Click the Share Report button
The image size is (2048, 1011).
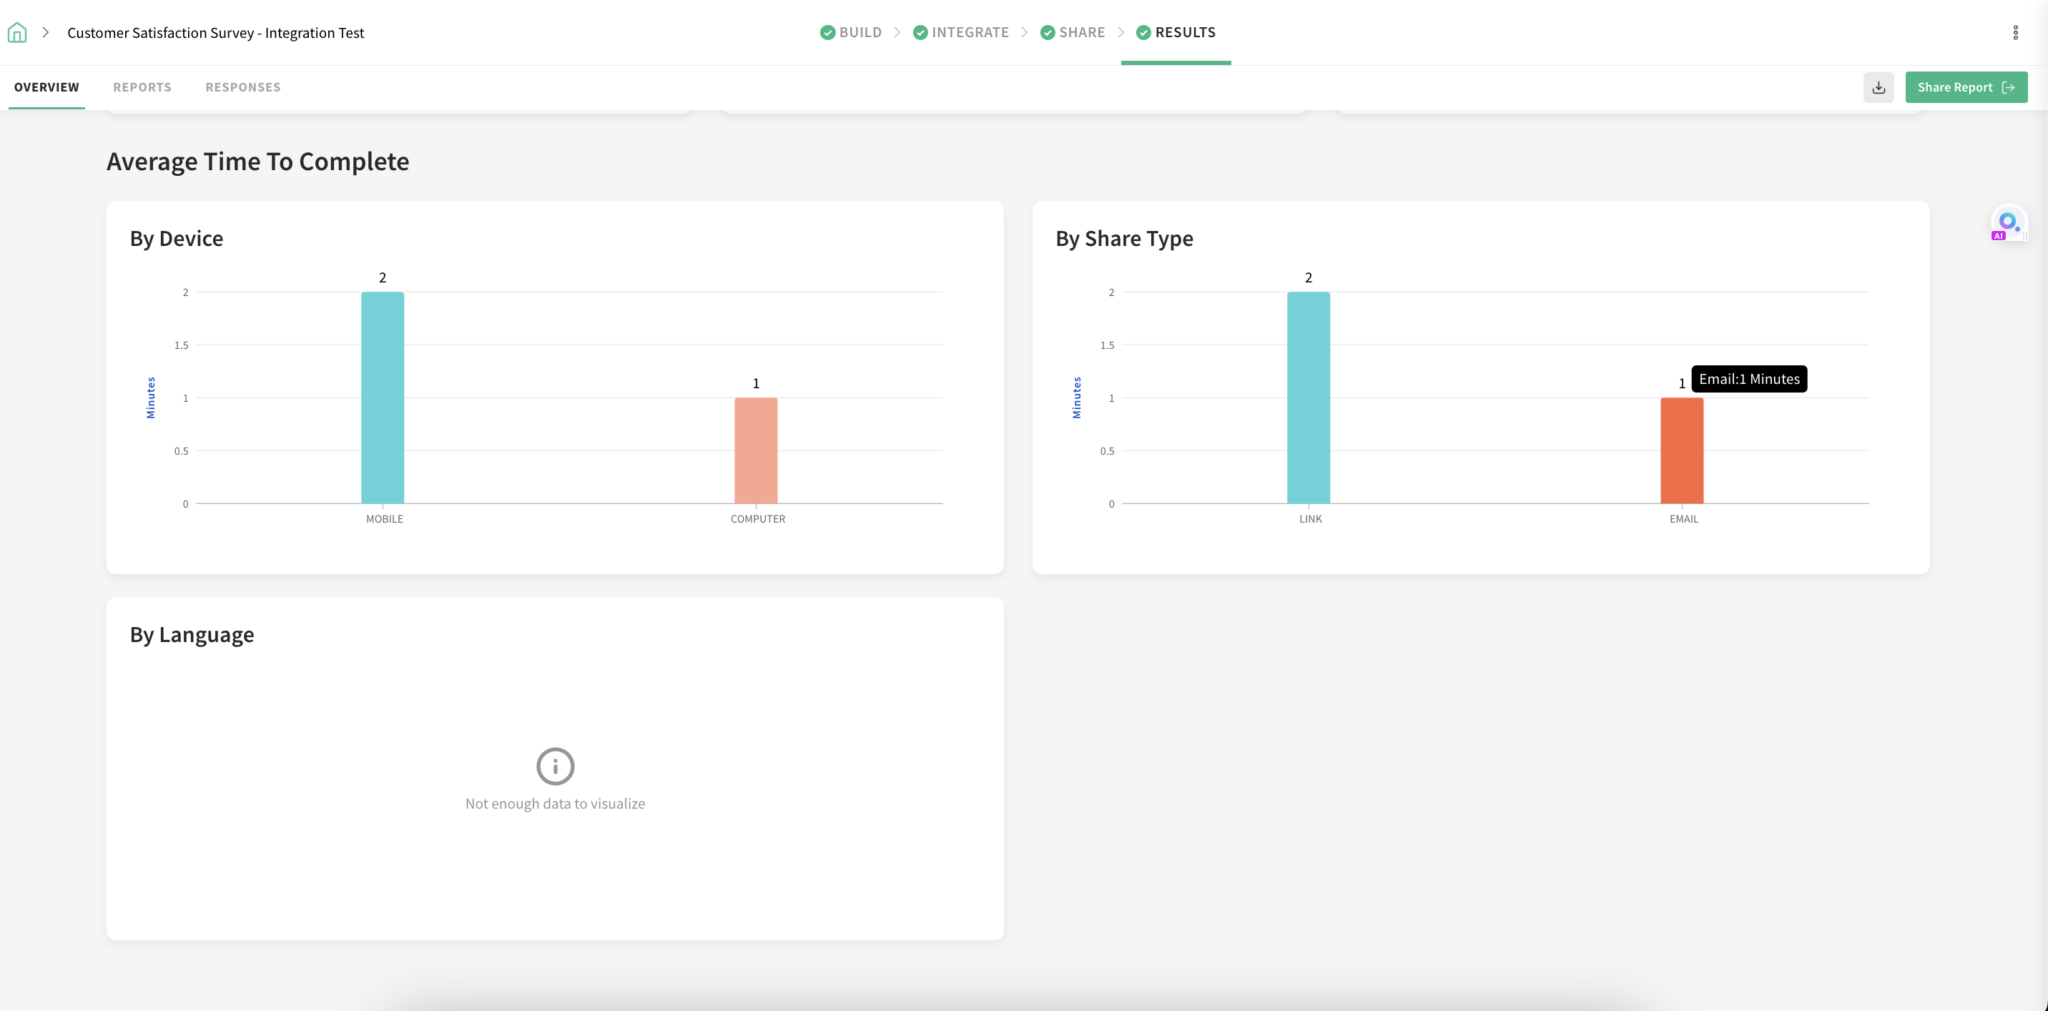point(1964,87)
